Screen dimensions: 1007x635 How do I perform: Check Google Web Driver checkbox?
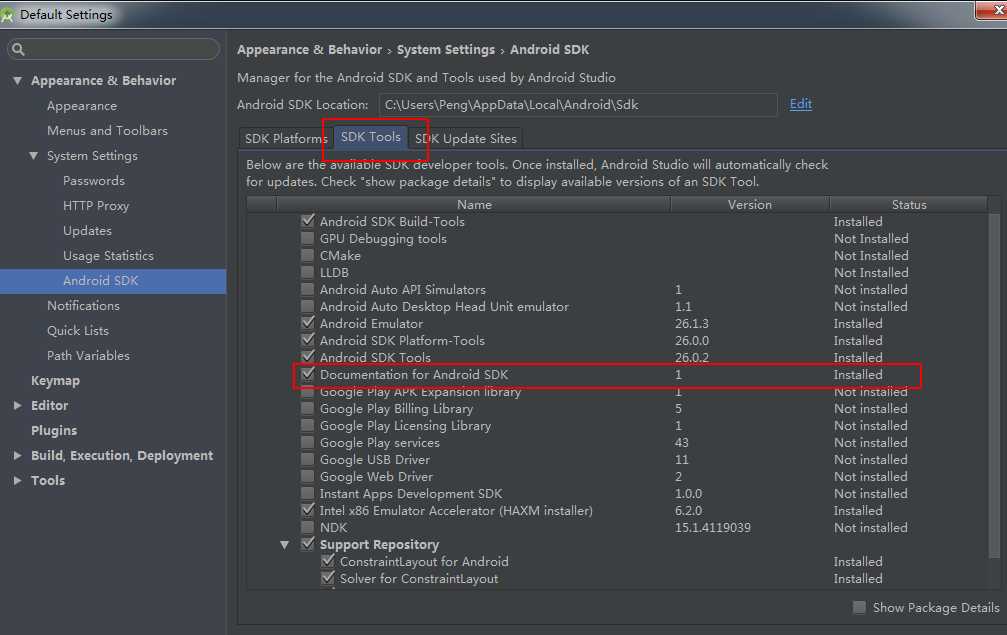point(308,476)
